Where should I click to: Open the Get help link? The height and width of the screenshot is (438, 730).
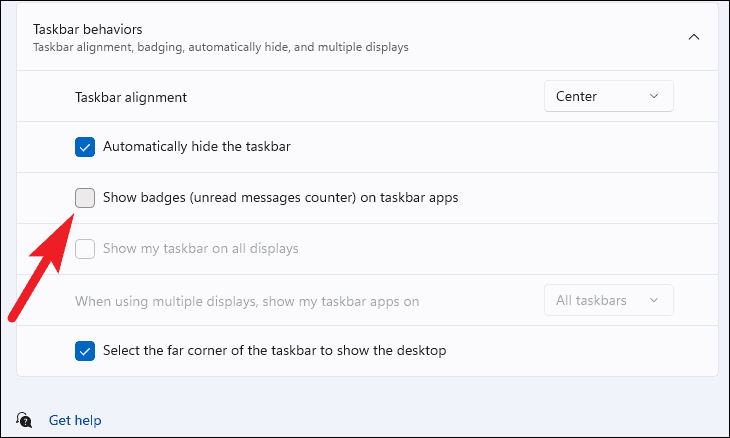tap(75, 420)
